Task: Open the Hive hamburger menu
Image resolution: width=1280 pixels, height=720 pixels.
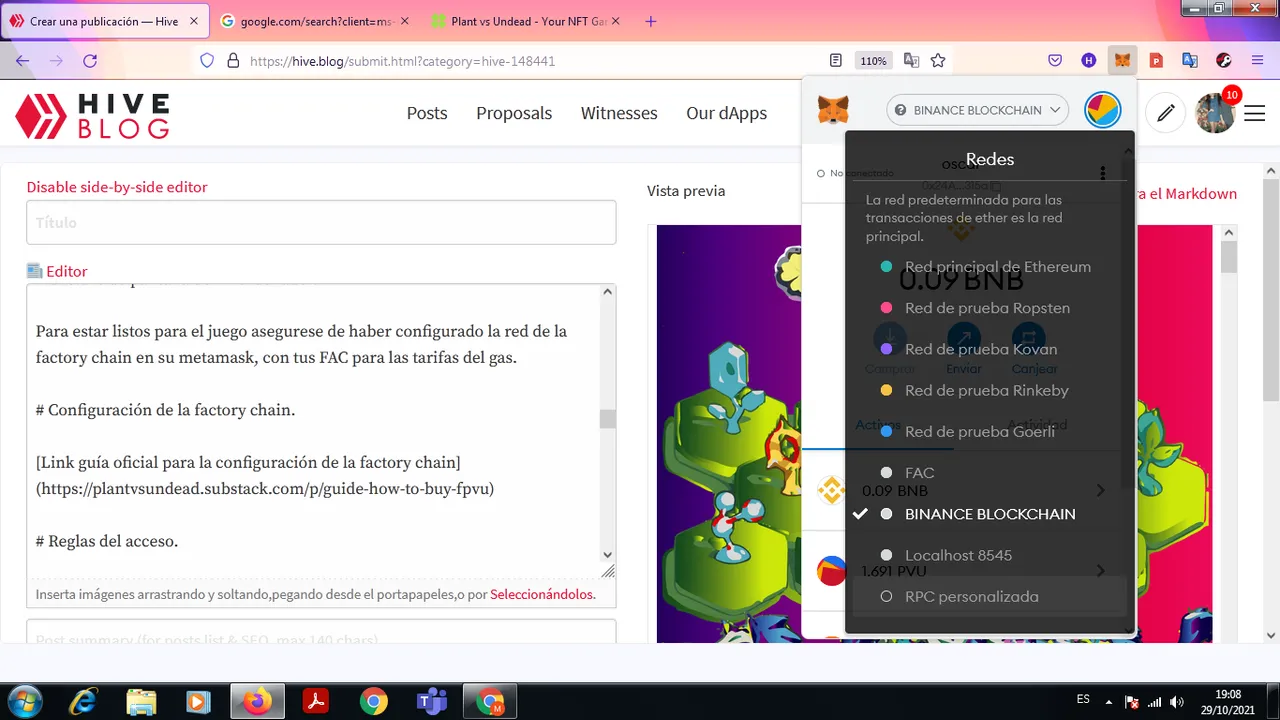Action: tap(1254, 113)
